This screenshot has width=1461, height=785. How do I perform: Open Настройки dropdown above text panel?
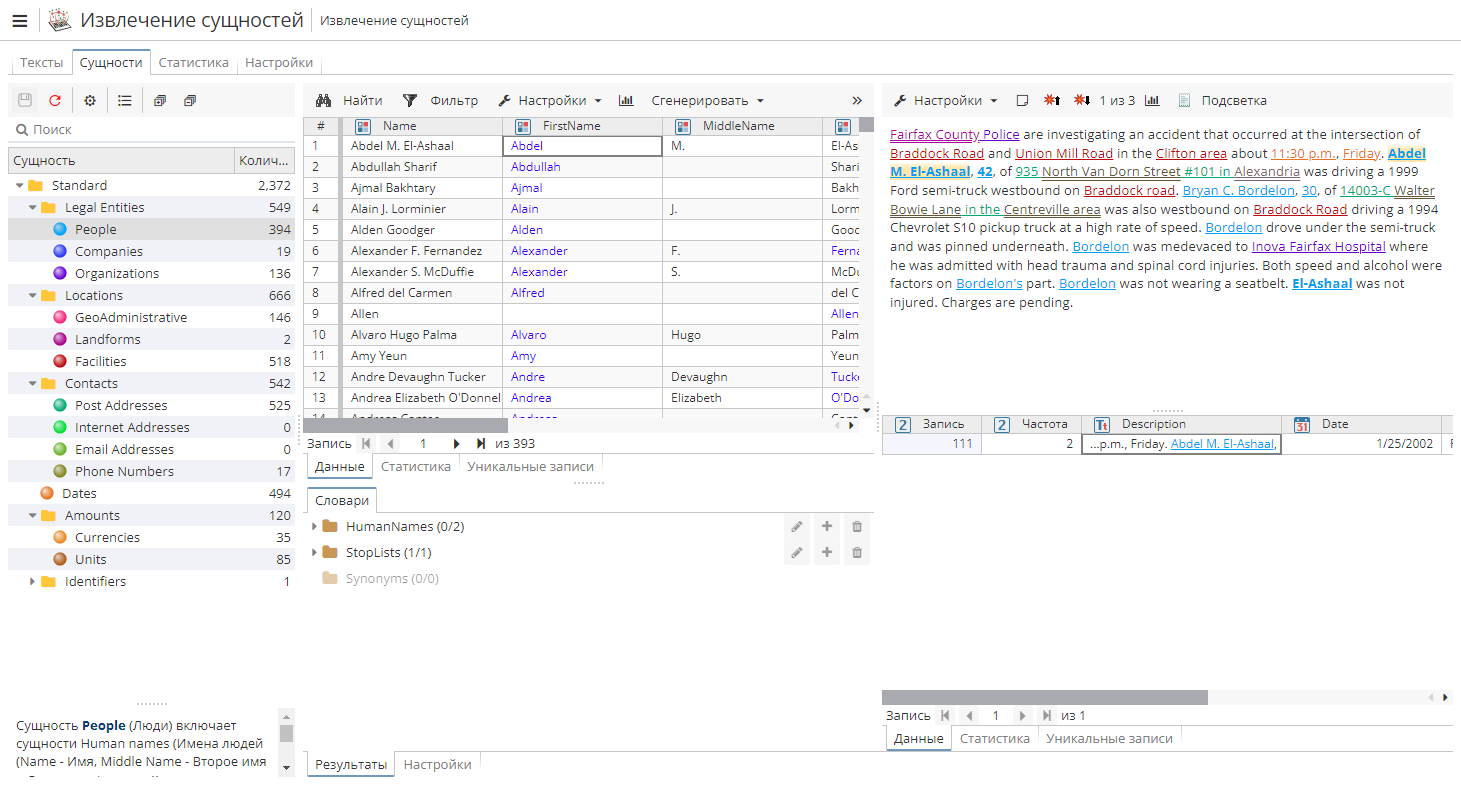(946, 101)
